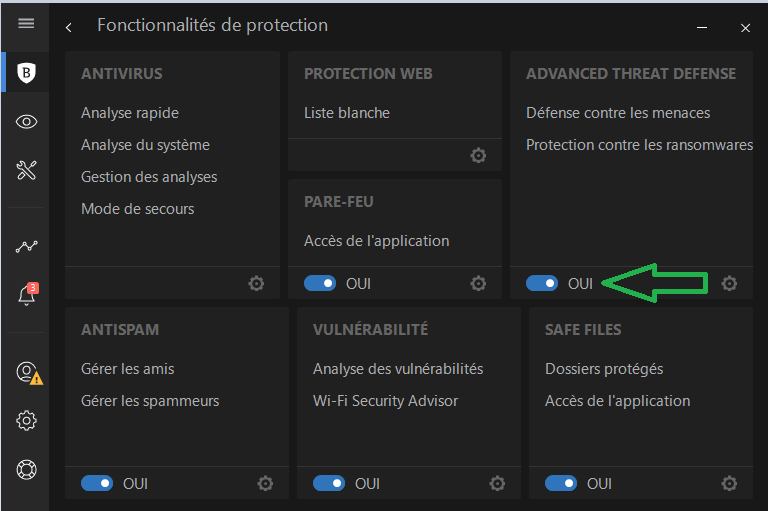This screenshot has height=511, width=768.
Task: Open Antivirus module settings gear
Action: point(256,283)
